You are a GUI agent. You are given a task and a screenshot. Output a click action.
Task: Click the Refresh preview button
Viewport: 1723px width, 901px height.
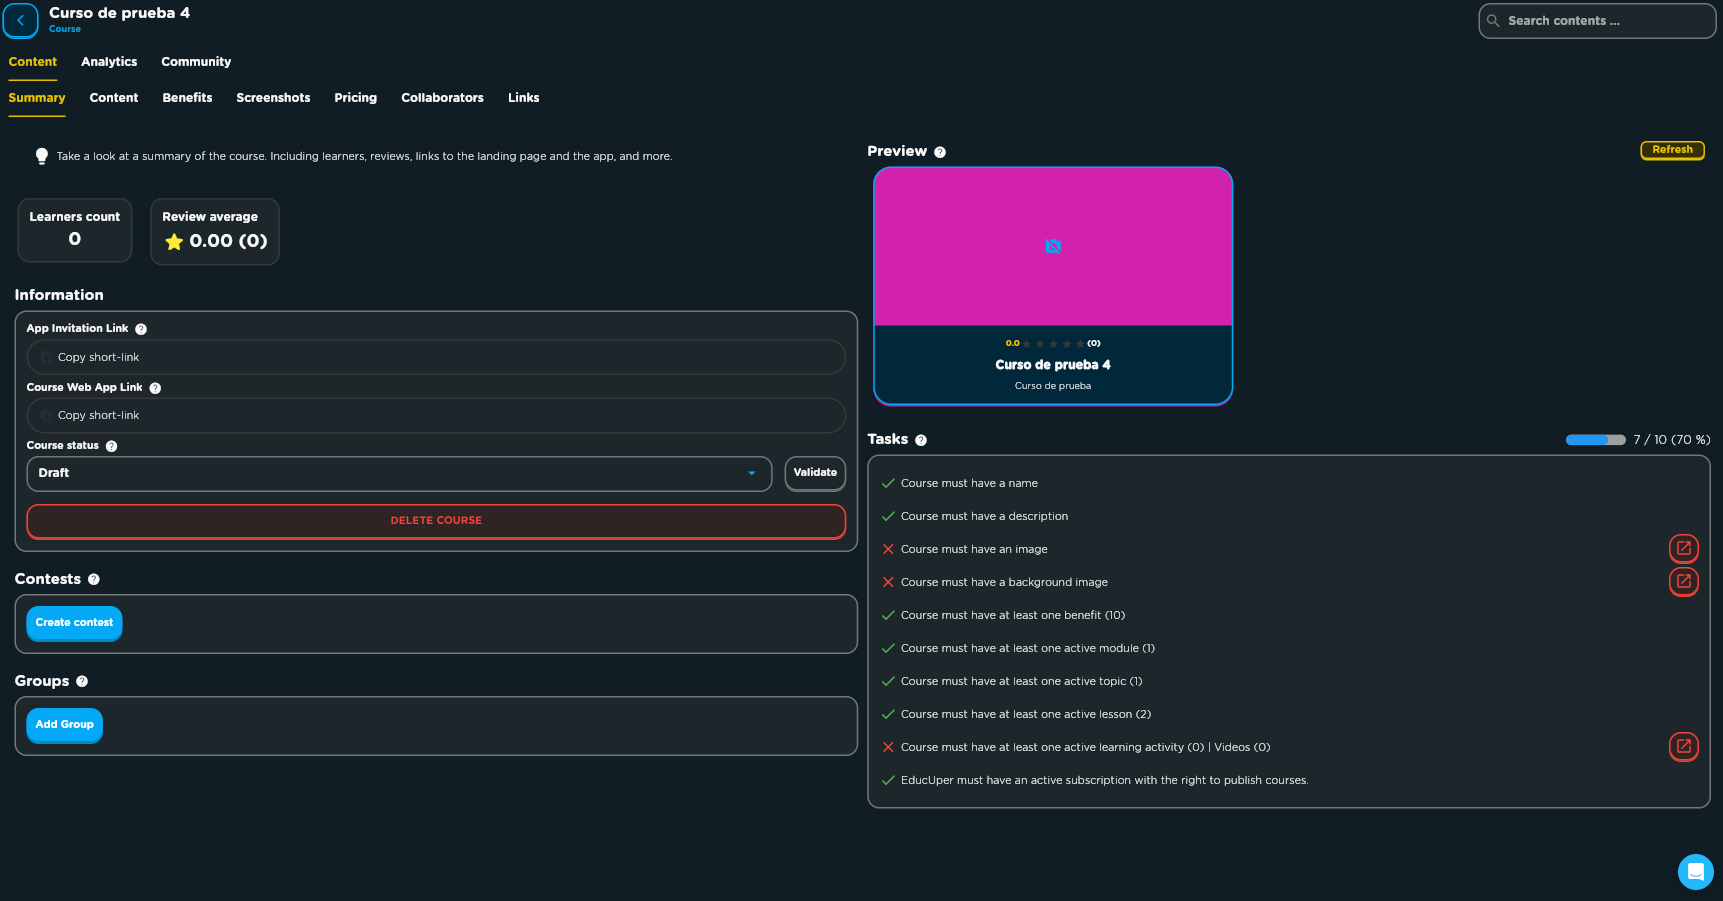coord(1672,150)
